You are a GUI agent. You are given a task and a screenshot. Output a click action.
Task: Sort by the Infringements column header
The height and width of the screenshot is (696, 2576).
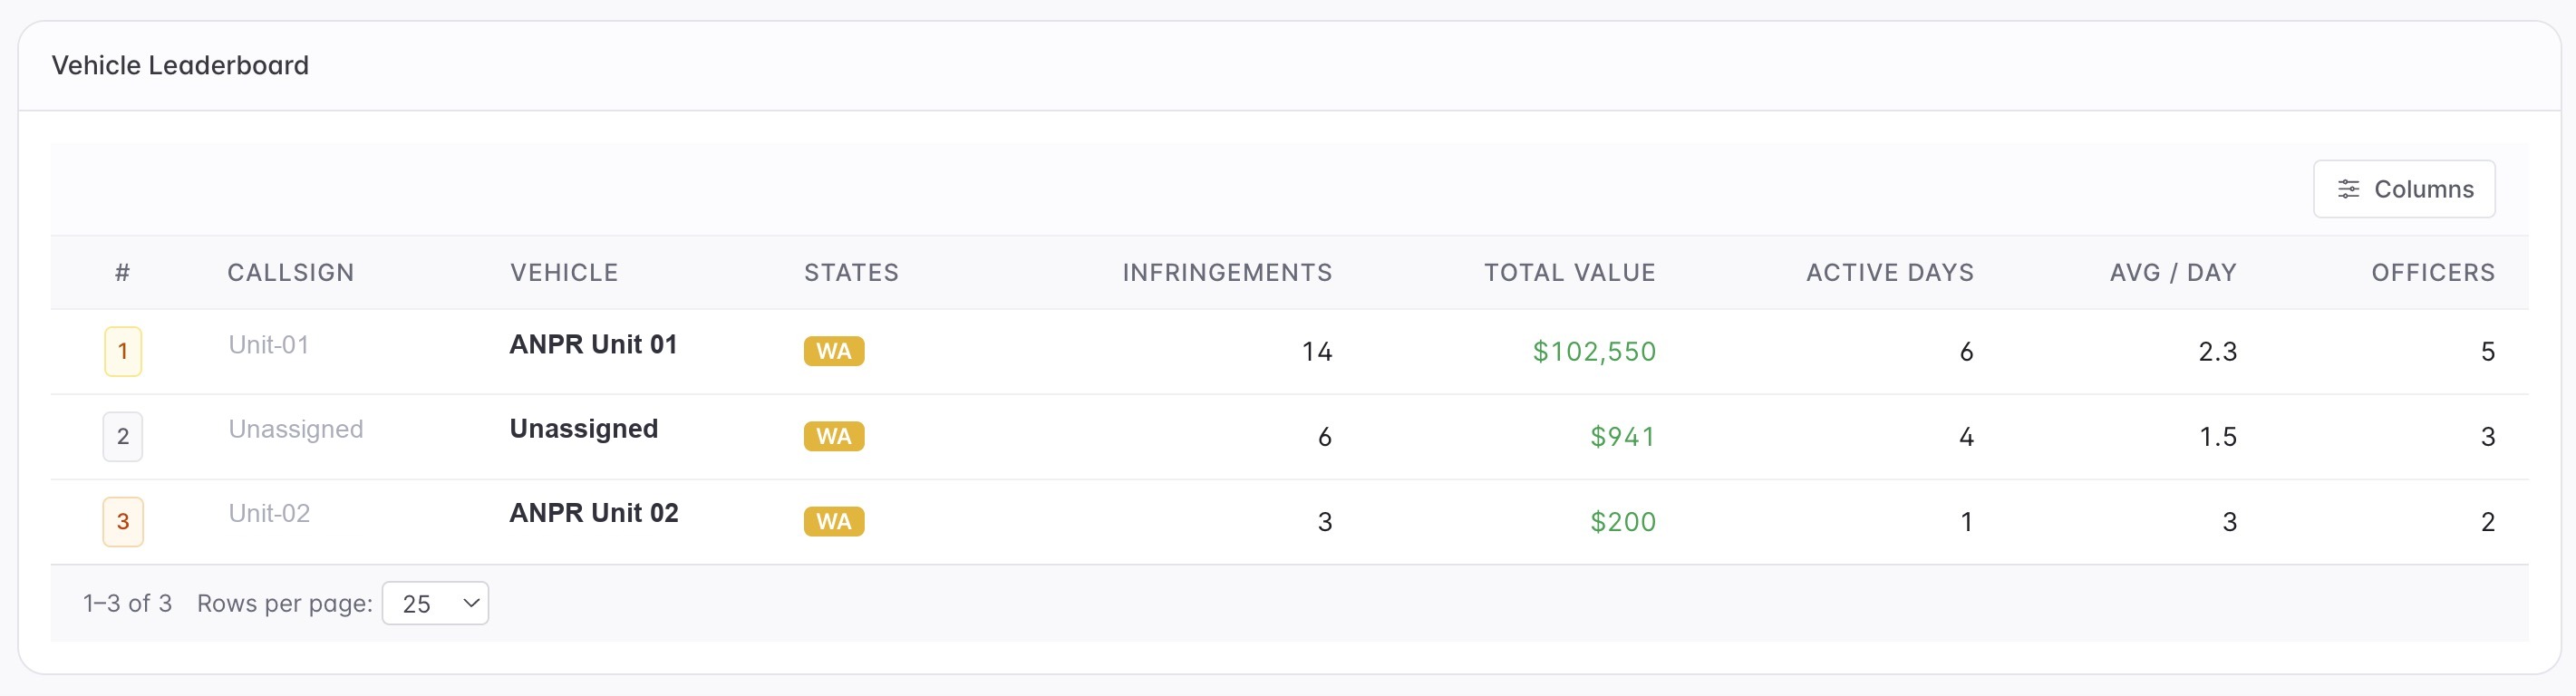pyautogui.click(x=1227, y=272)
